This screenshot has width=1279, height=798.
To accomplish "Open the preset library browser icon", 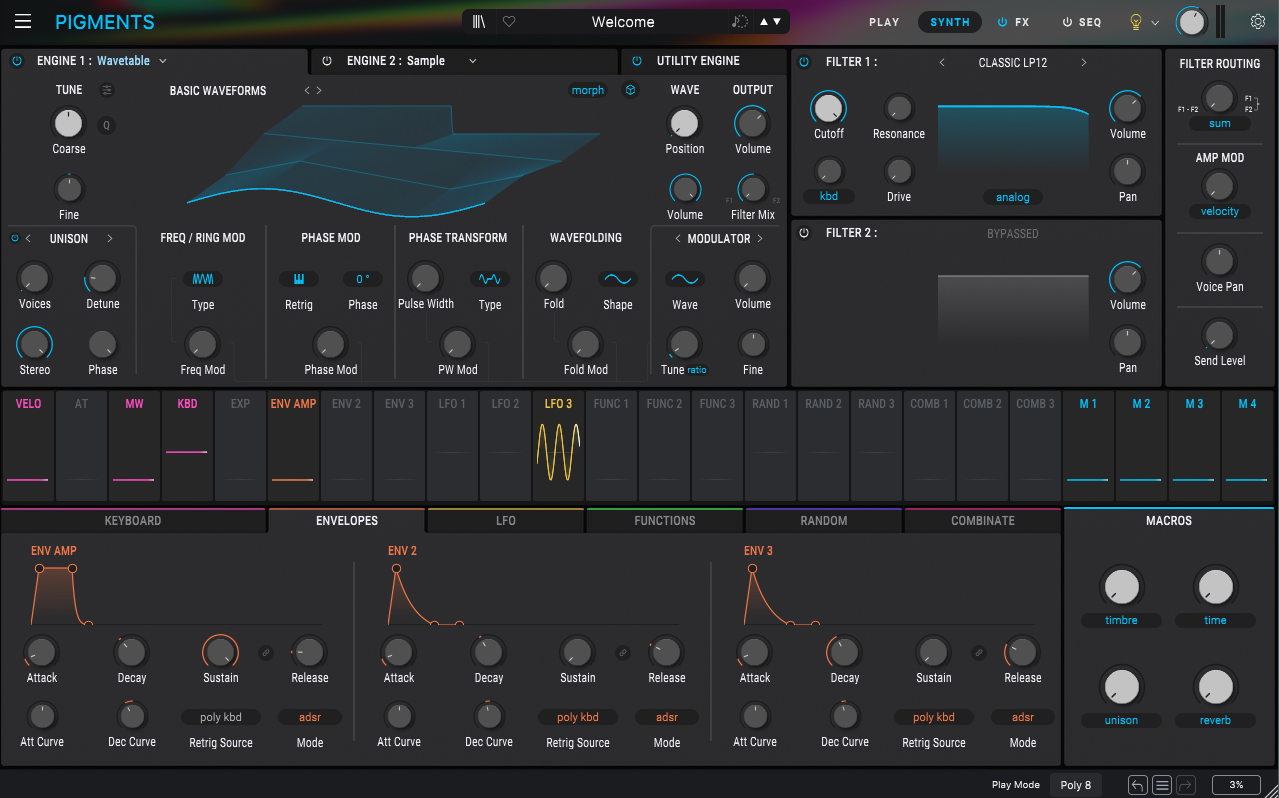I will click(480, 22).
